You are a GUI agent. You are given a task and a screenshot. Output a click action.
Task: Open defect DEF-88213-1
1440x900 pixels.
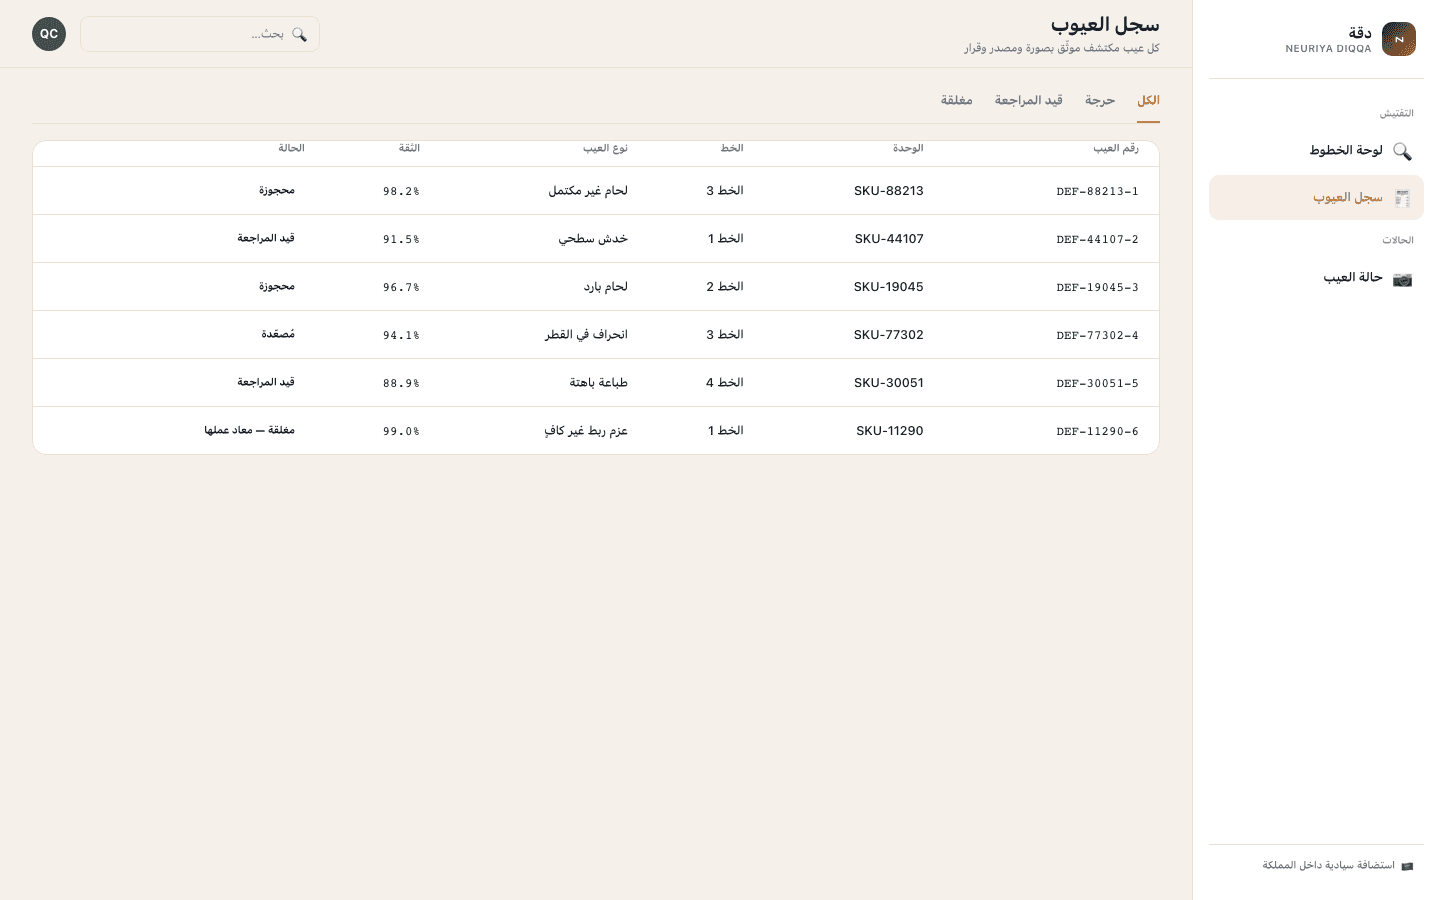pyautogui.click(x=1097, y=191)
